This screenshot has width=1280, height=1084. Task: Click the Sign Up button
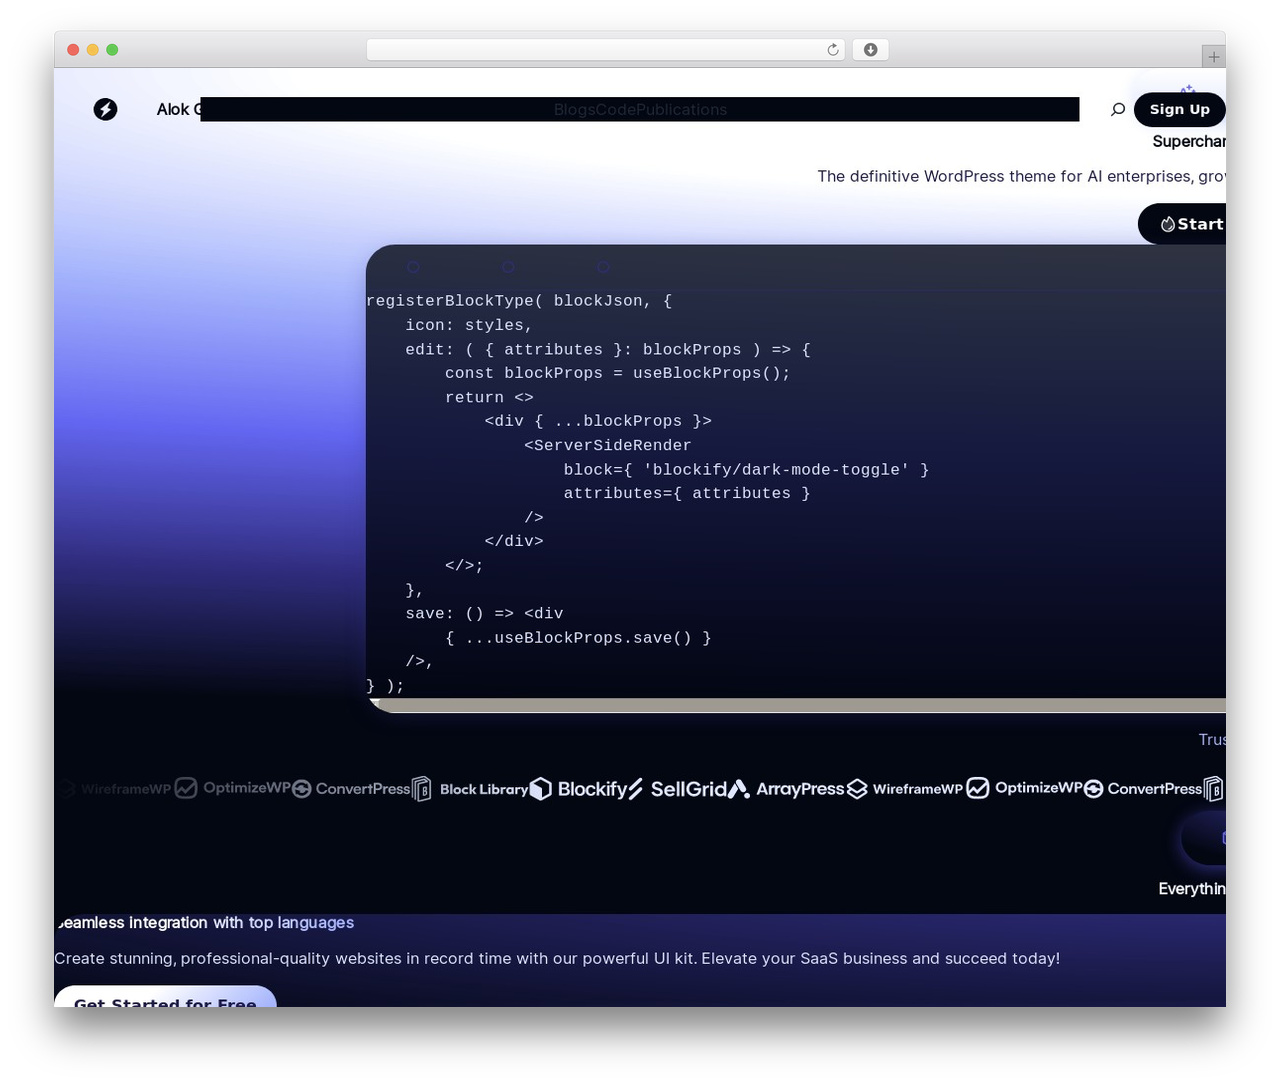tap(1180, 109)
